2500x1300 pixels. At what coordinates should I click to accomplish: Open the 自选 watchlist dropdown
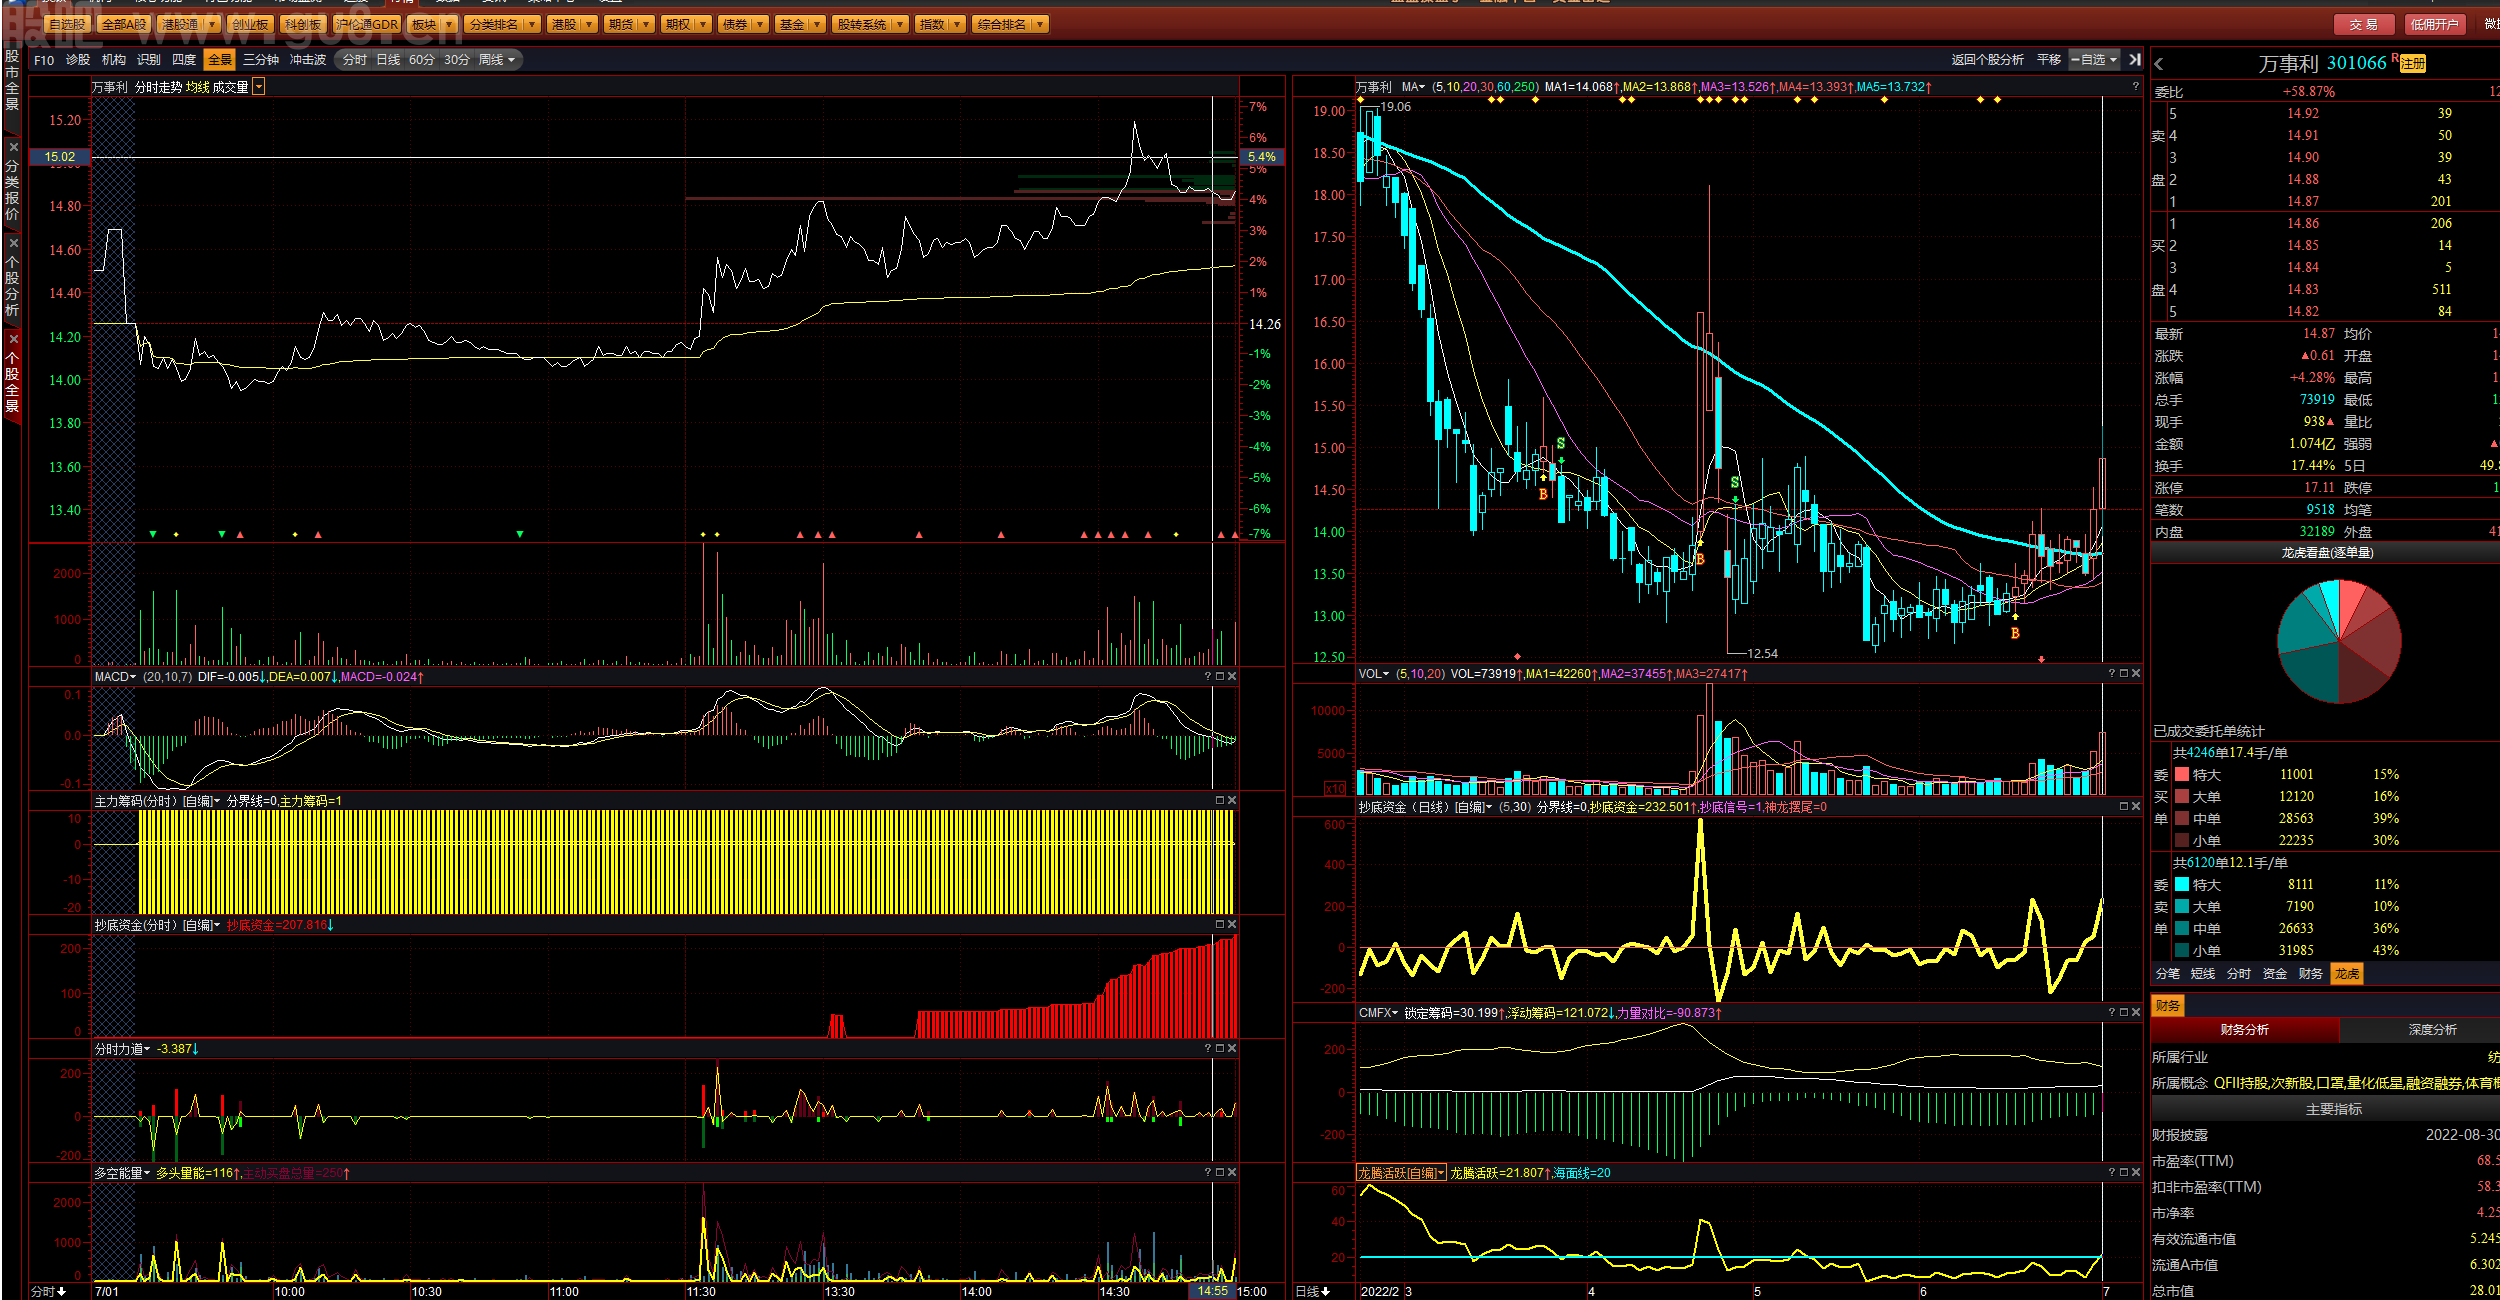pyautogui.click(x=2095, y=60)
